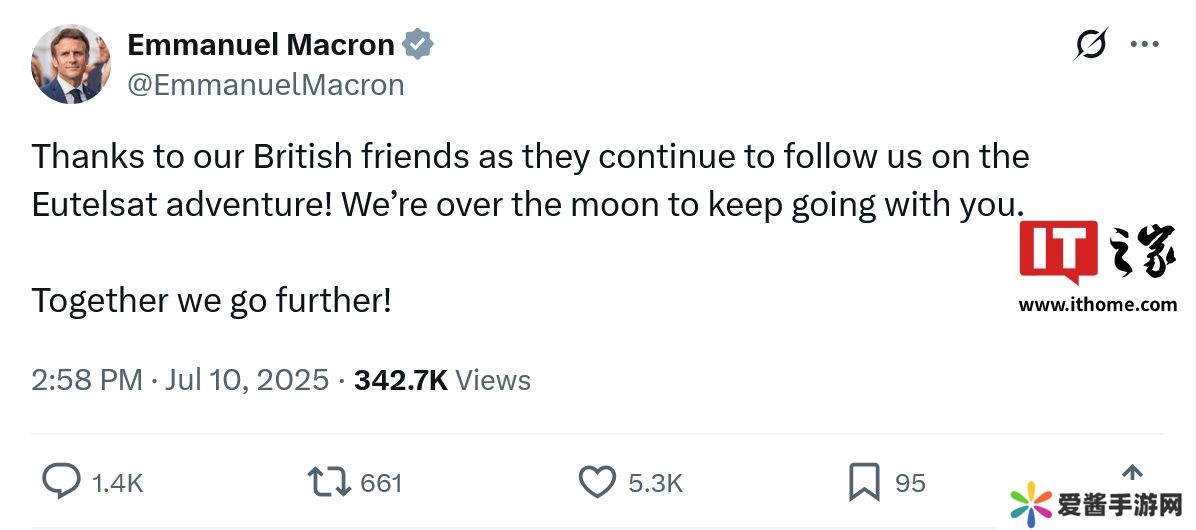Click the www.ithome.com watermark text
This screenshot has width=1196, height=530.
[1097, 306]
